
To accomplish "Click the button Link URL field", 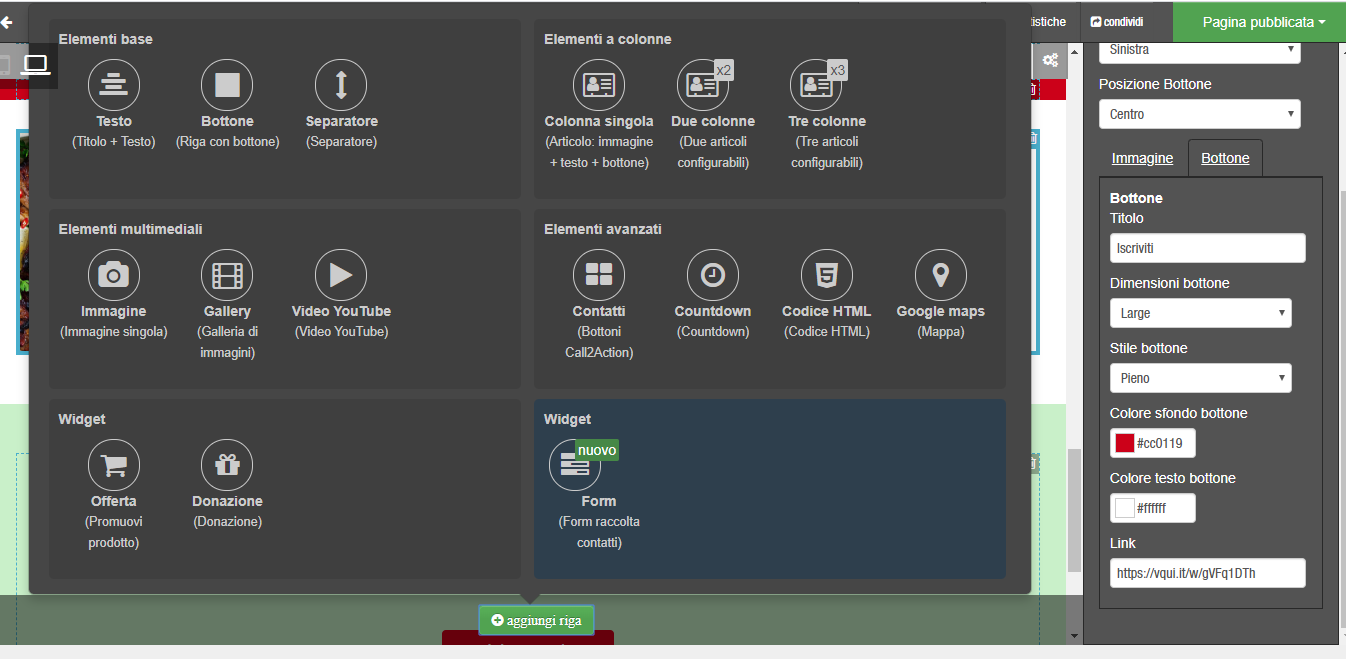I will pos(1207,573).
